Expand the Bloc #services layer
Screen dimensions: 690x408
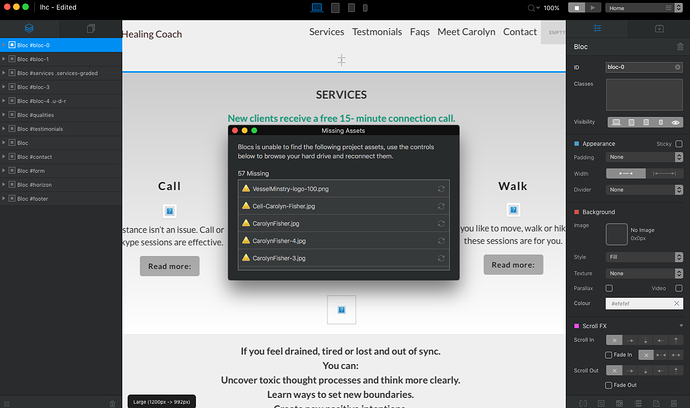(x=5, y=73)
